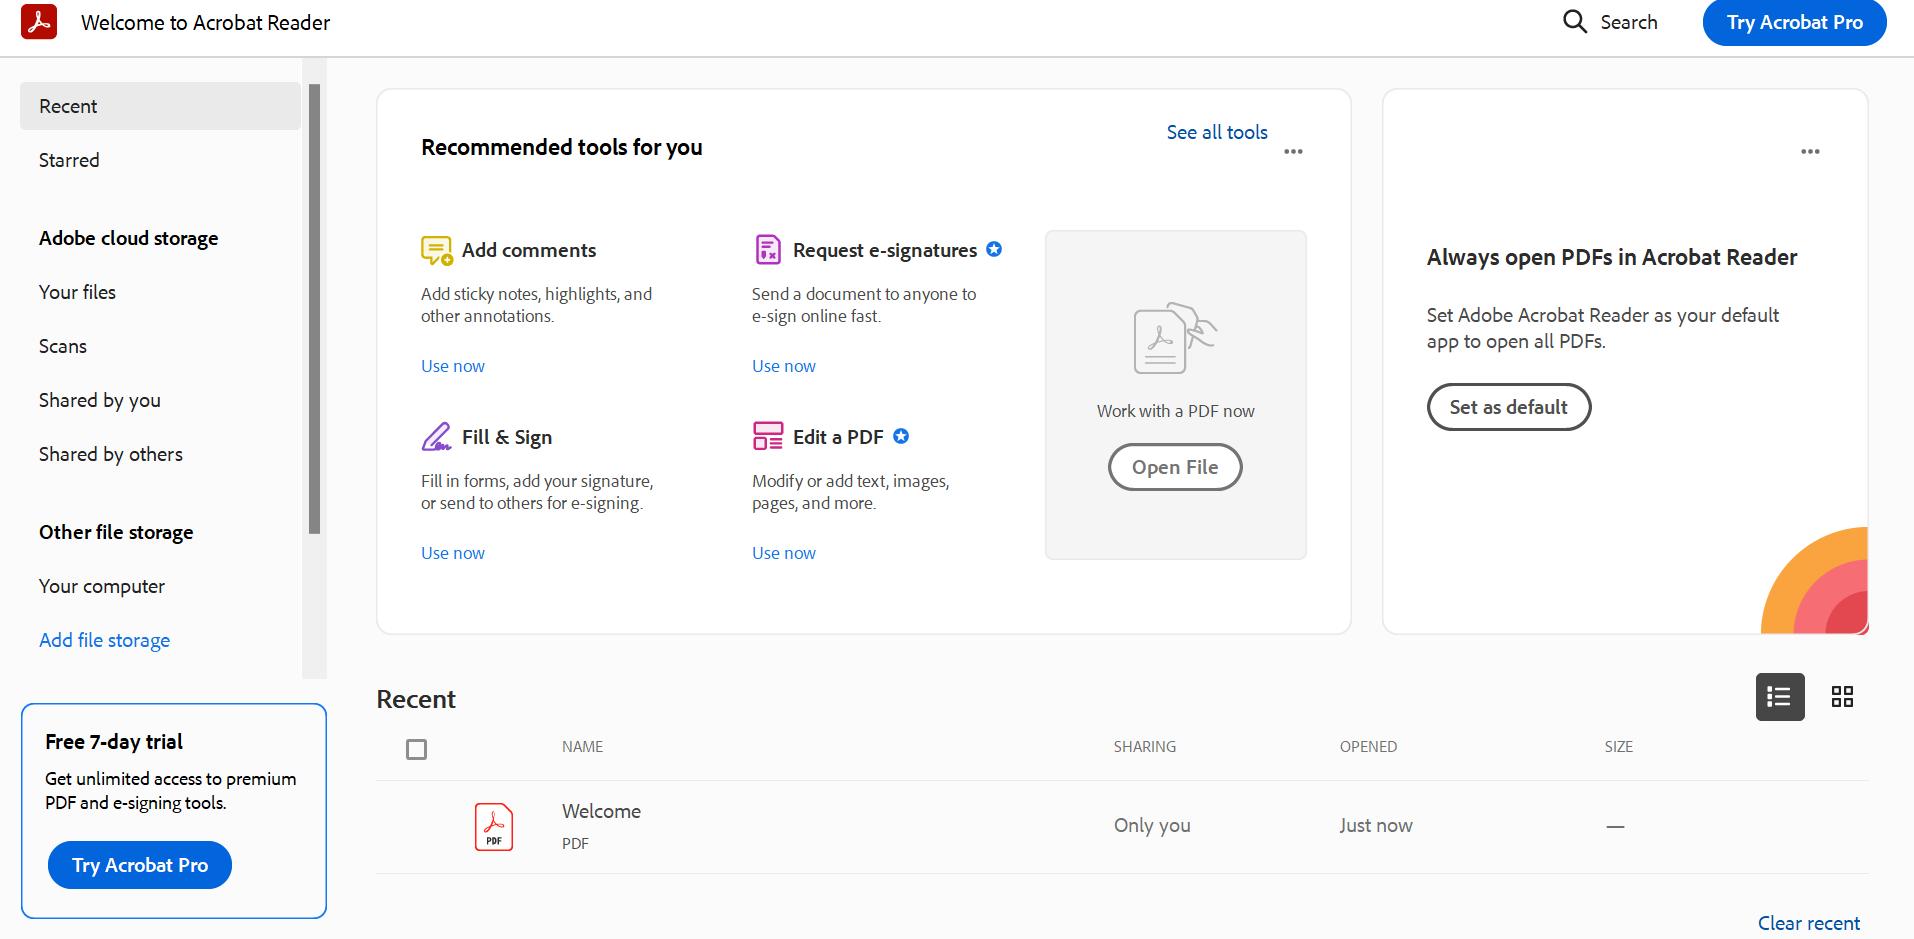Click premium badge next to Edit a PDF
The image size is (1914, 939).
(x=901, y=436)
